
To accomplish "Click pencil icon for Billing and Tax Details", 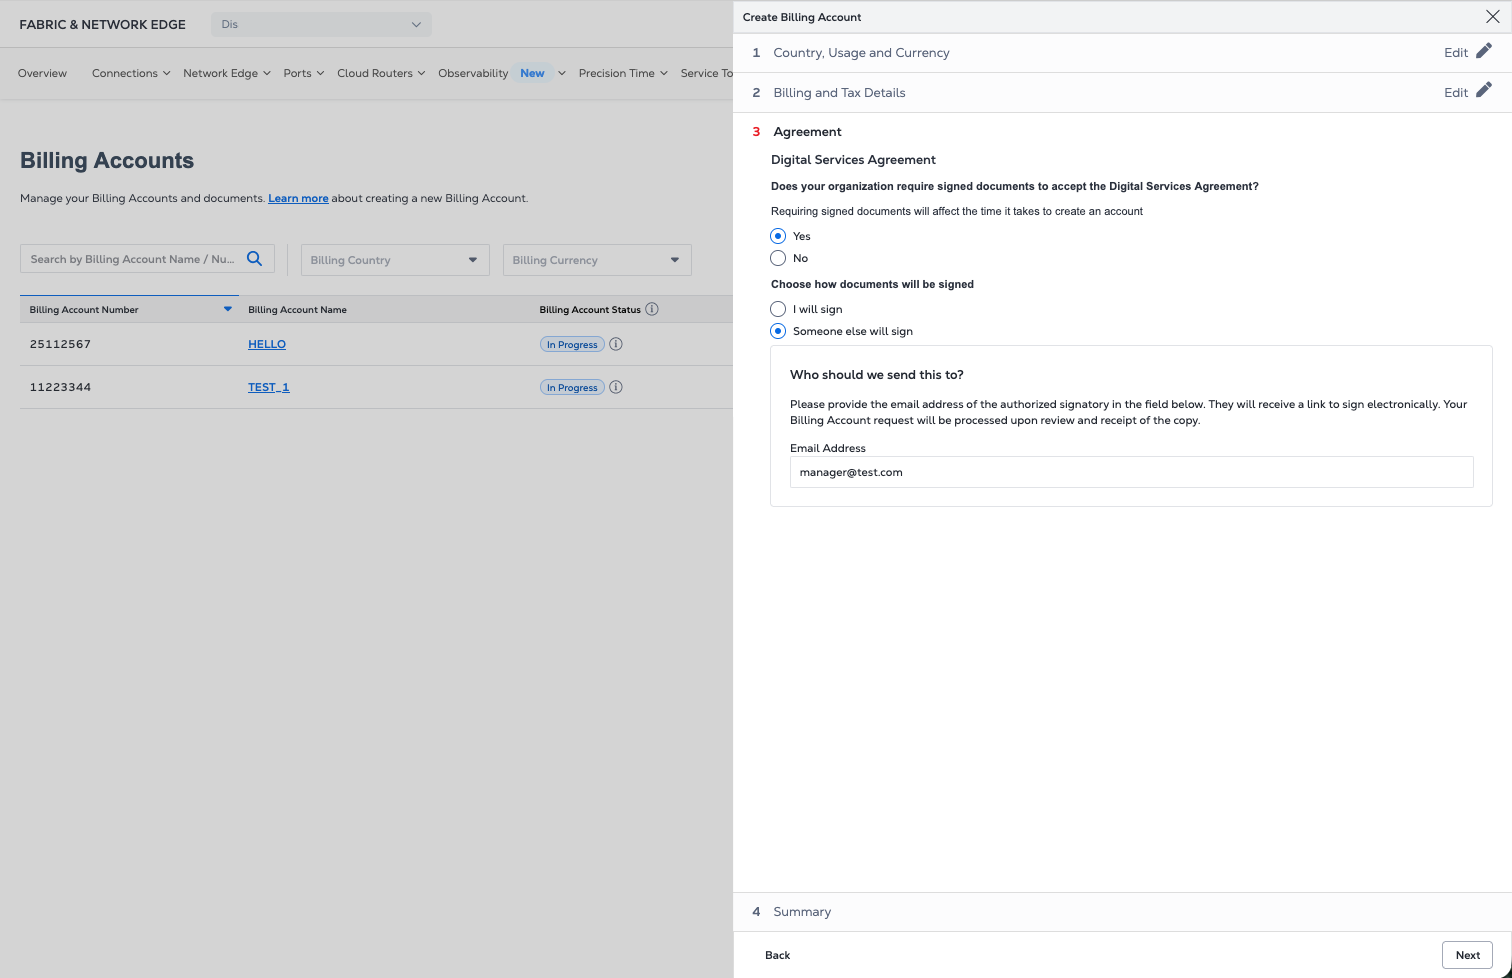I will tap(1484, 91).
